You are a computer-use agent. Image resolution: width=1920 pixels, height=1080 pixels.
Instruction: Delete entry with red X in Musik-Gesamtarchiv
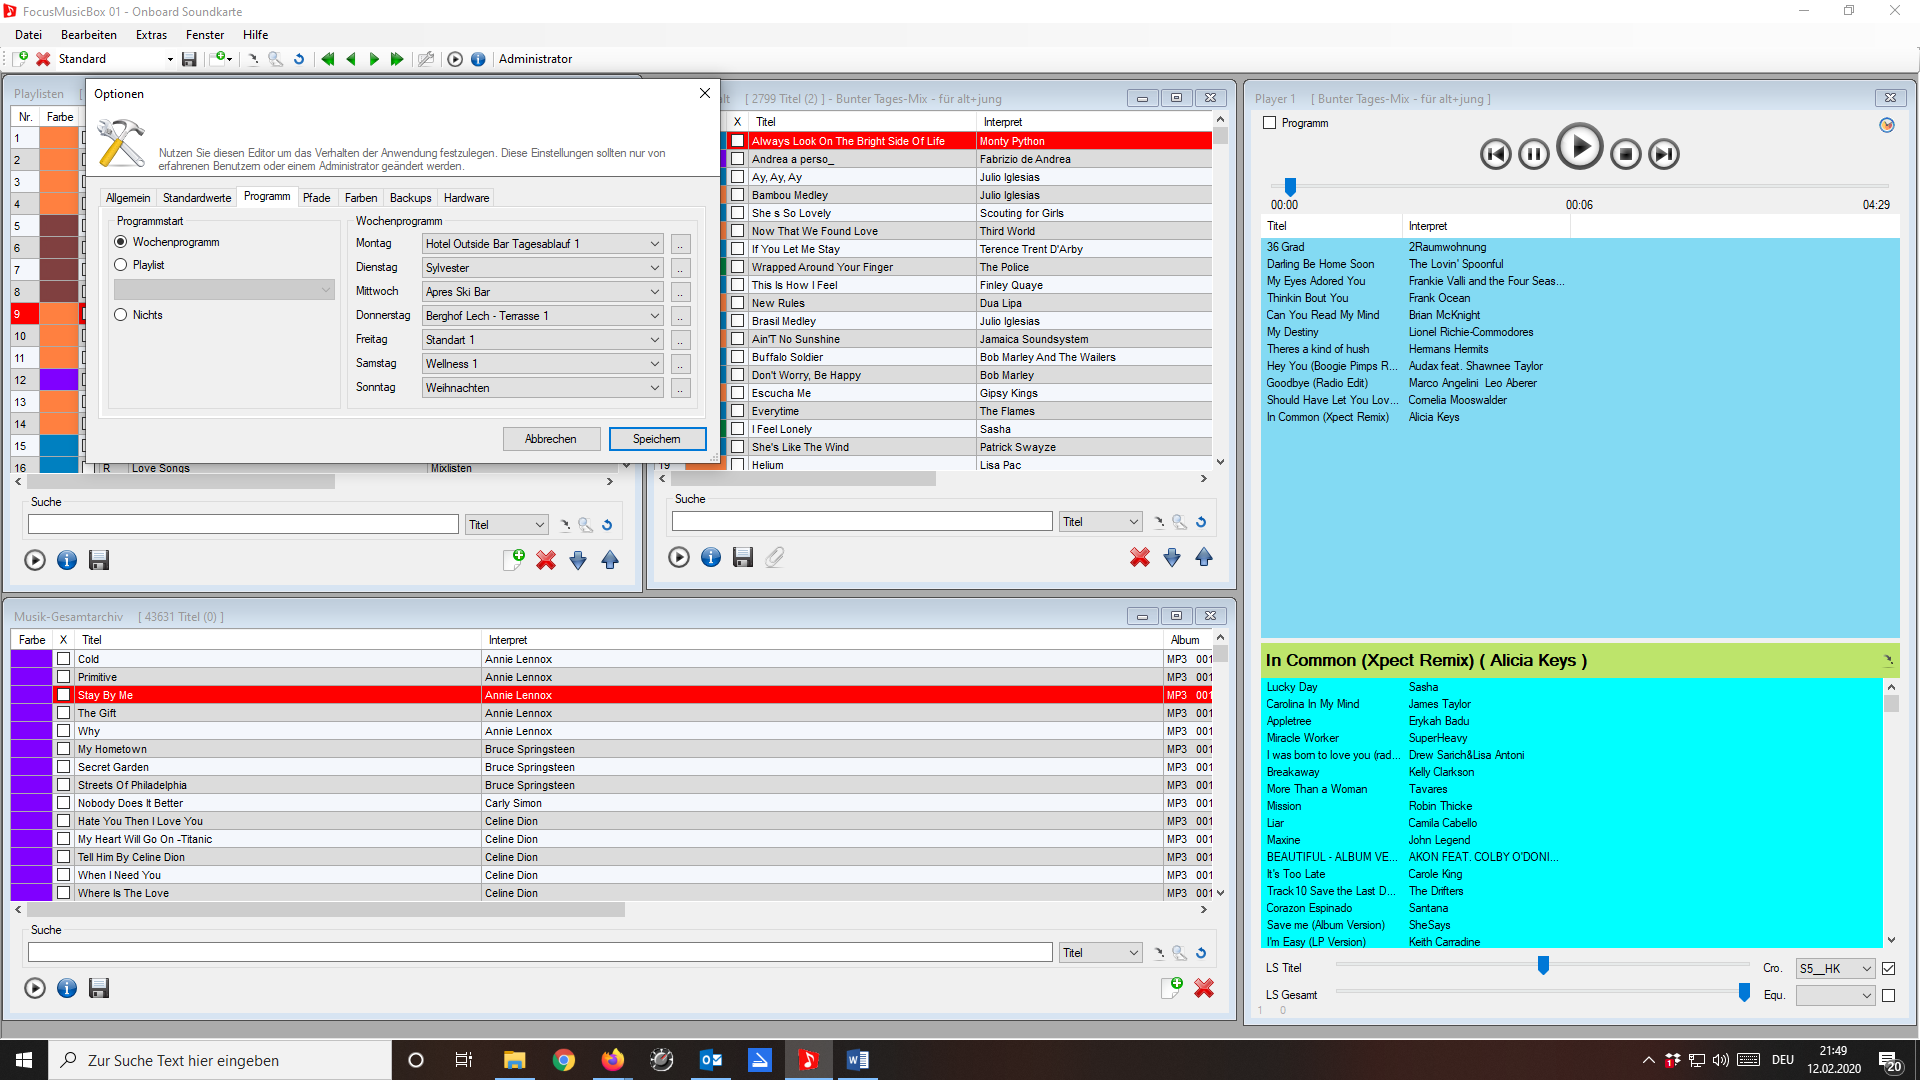click(1204, 988)
